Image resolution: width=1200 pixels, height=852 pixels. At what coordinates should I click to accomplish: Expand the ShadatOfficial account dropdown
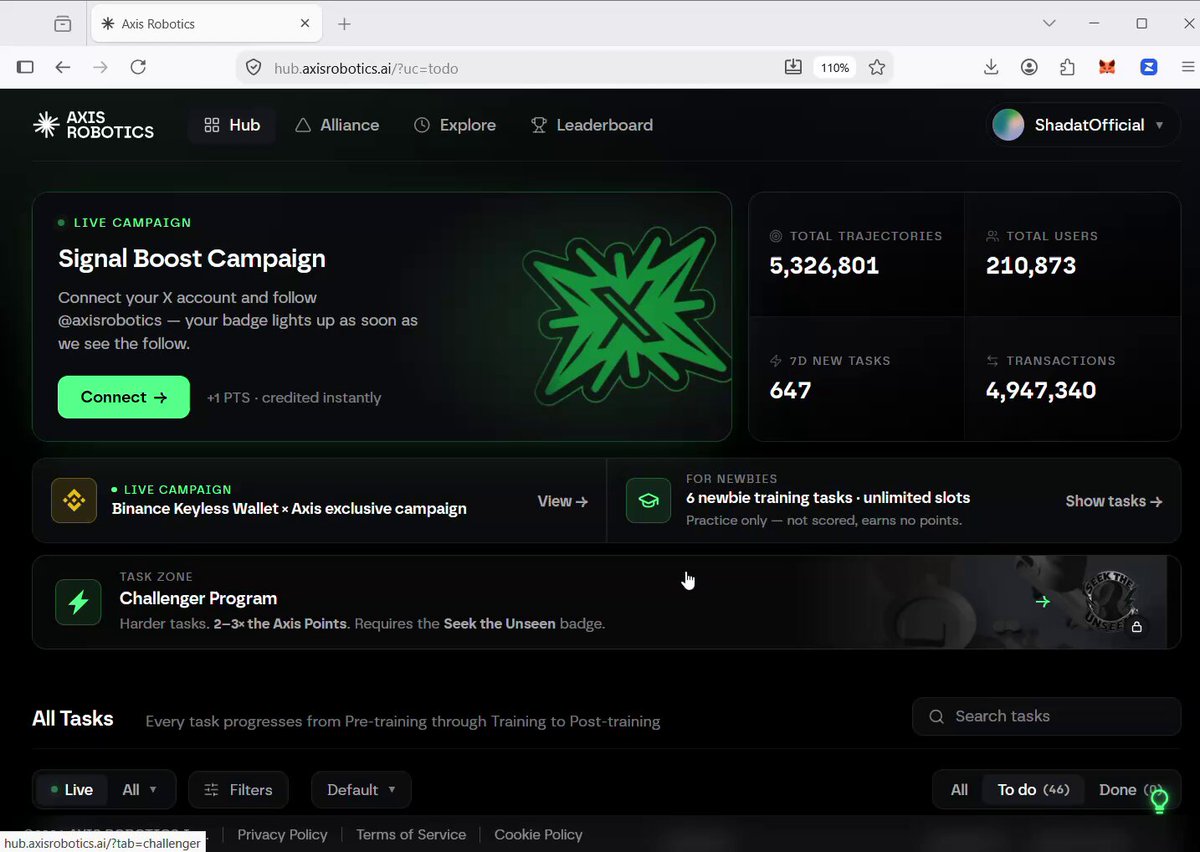coord(1083,125)
